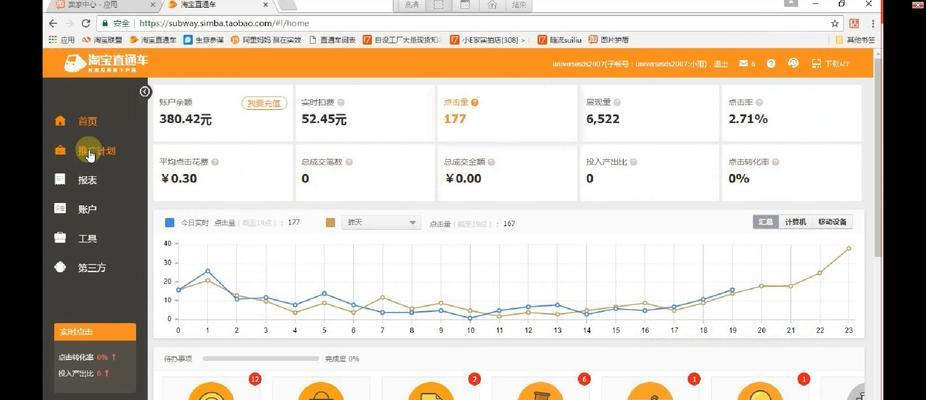Click the 点击量 177 card
926x400 pixels.
coord(507,113)
